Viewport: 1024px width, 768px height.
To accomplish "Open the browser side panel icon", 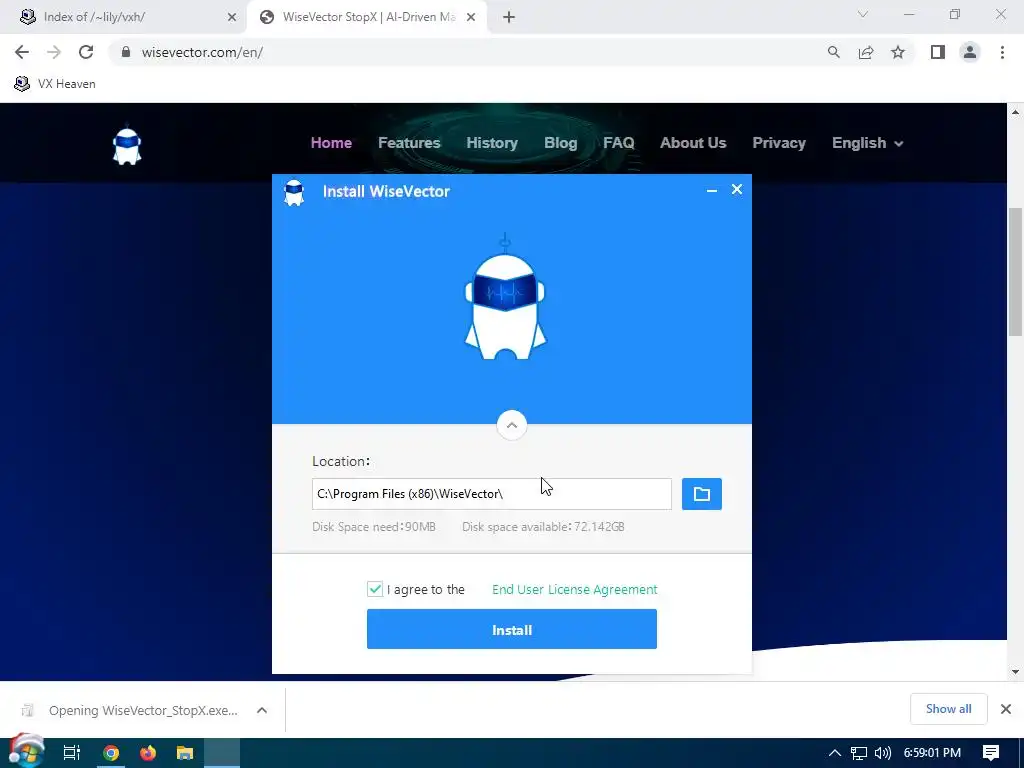I will (938, 52).
